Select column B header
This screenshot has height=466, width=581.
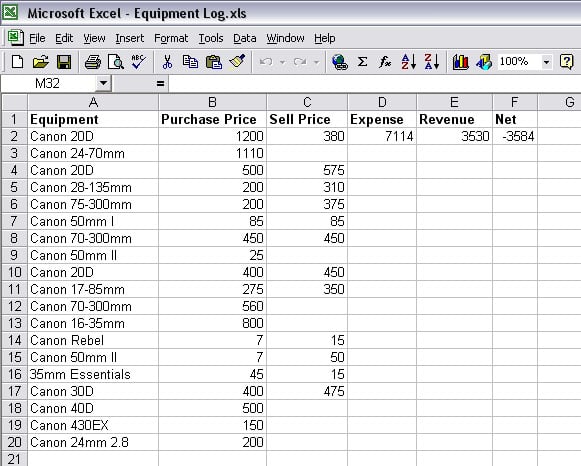tap(212, 102)
